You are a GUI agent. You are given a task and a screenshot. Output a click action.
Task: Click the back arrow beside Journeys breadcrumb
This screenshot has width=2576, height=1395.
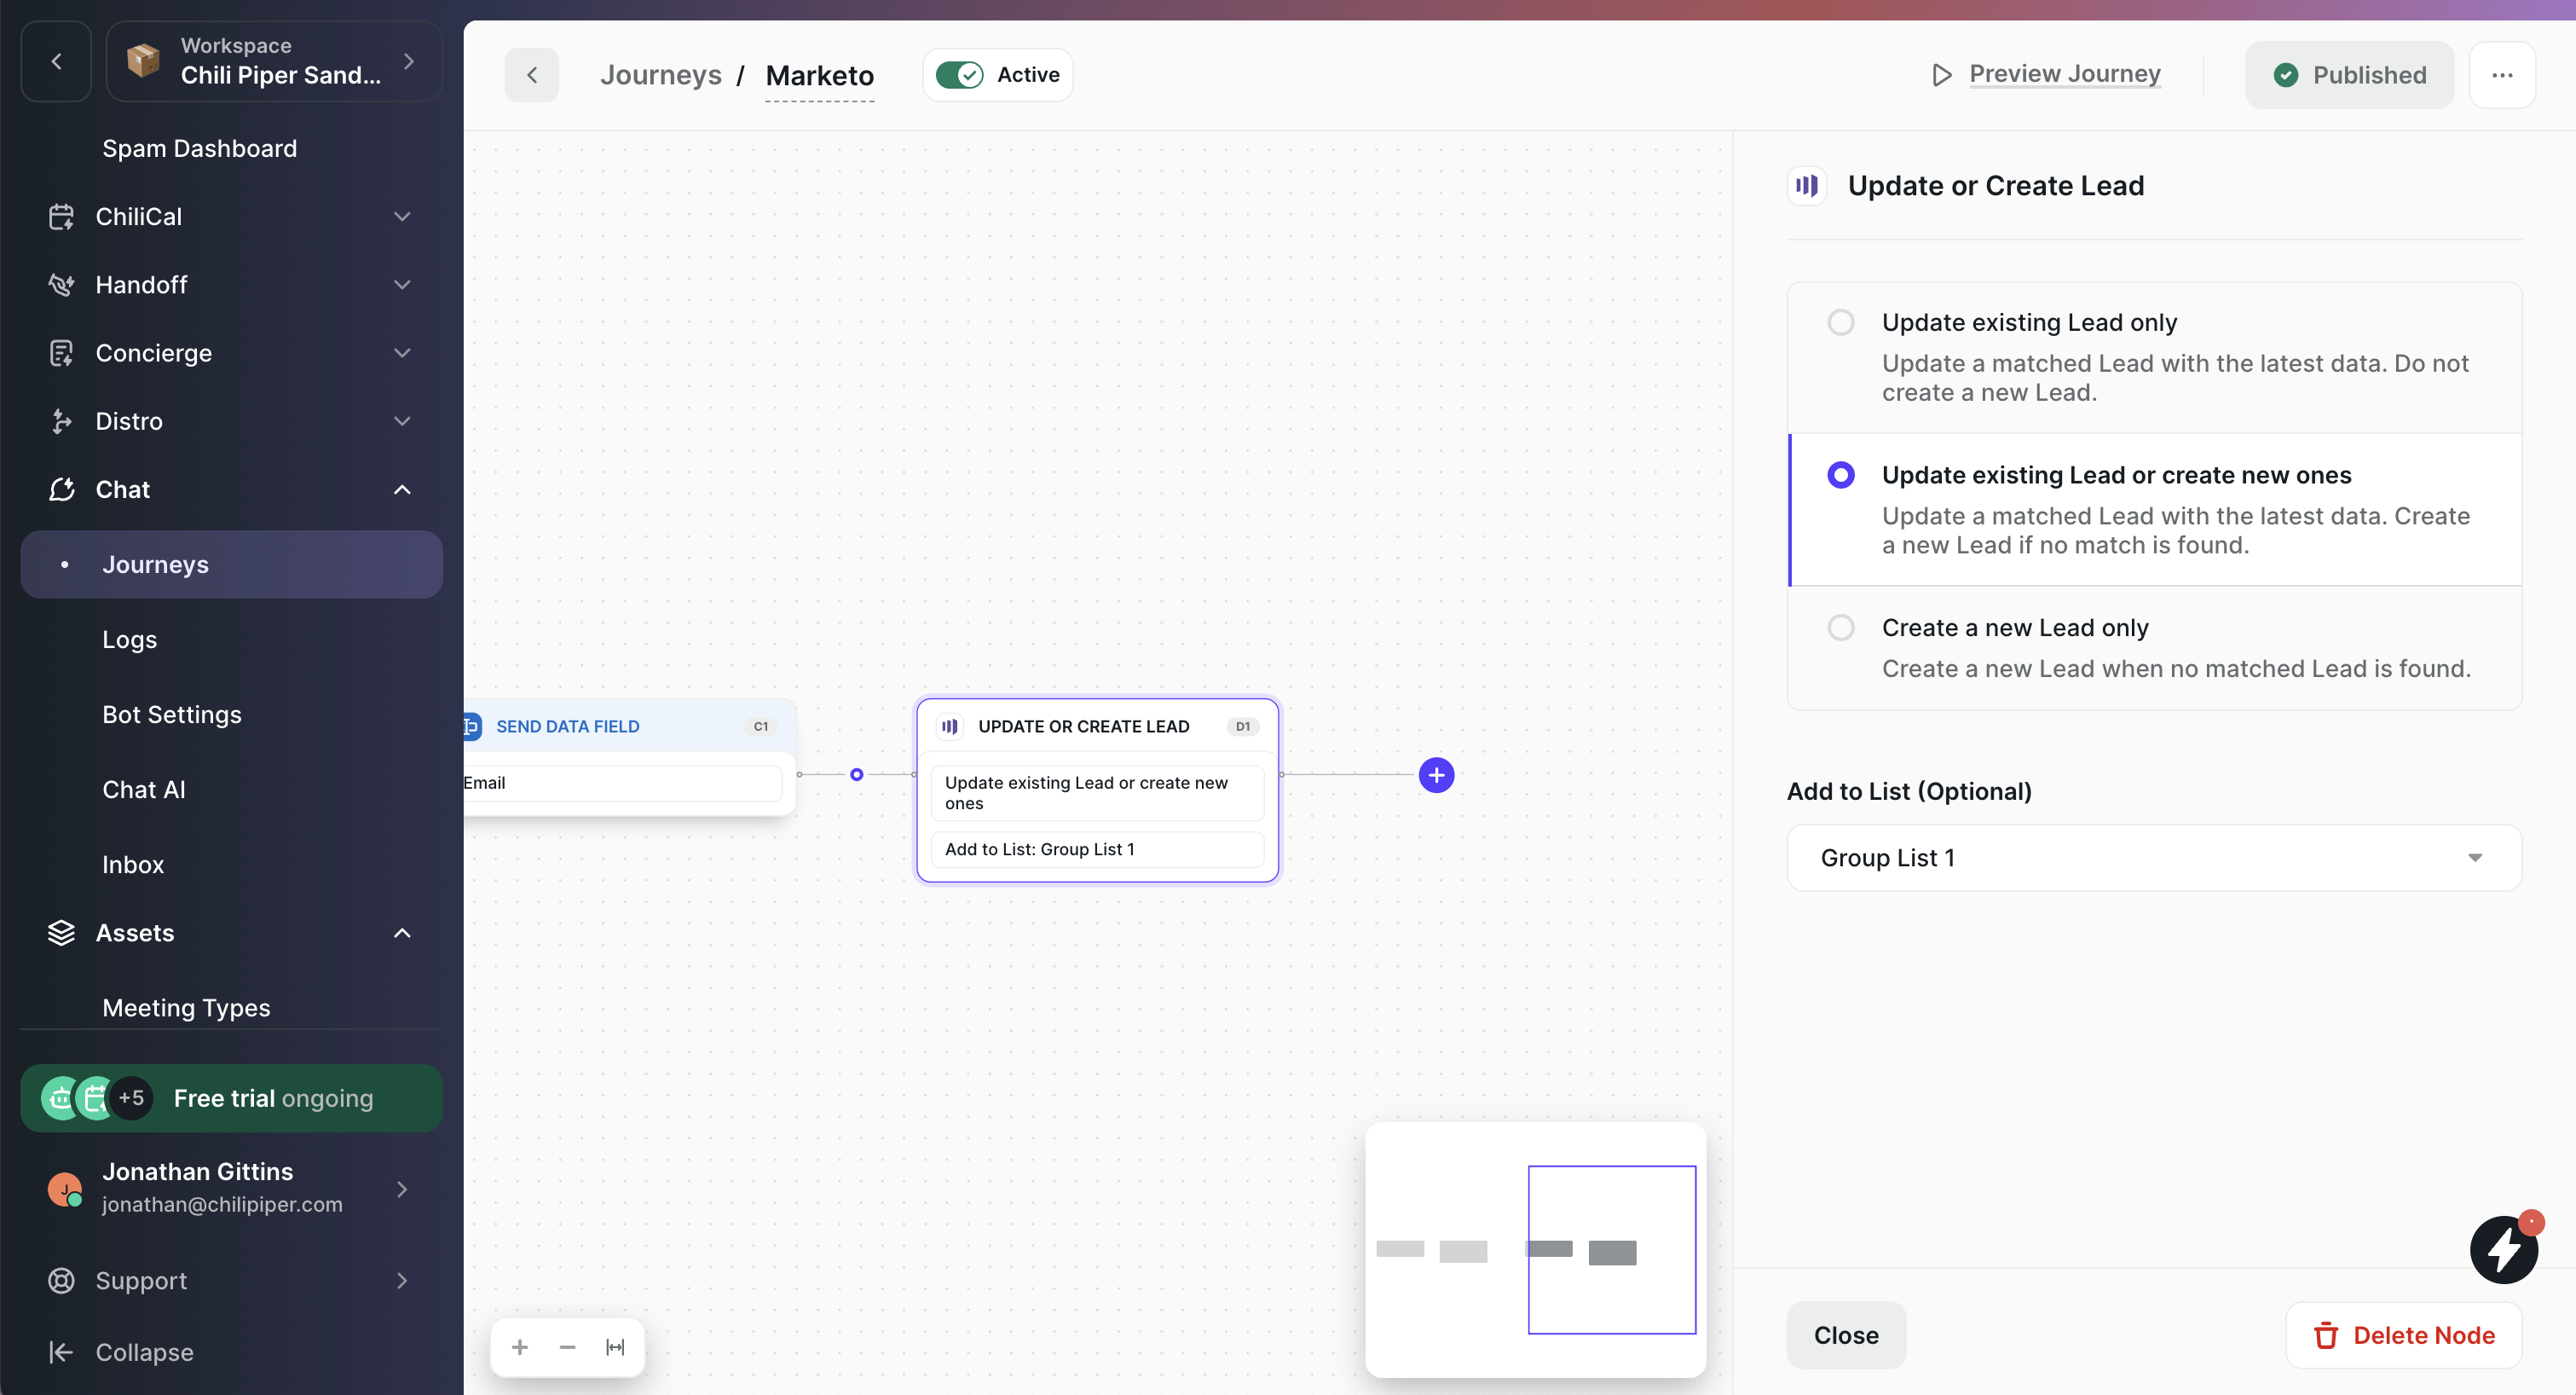532,75
